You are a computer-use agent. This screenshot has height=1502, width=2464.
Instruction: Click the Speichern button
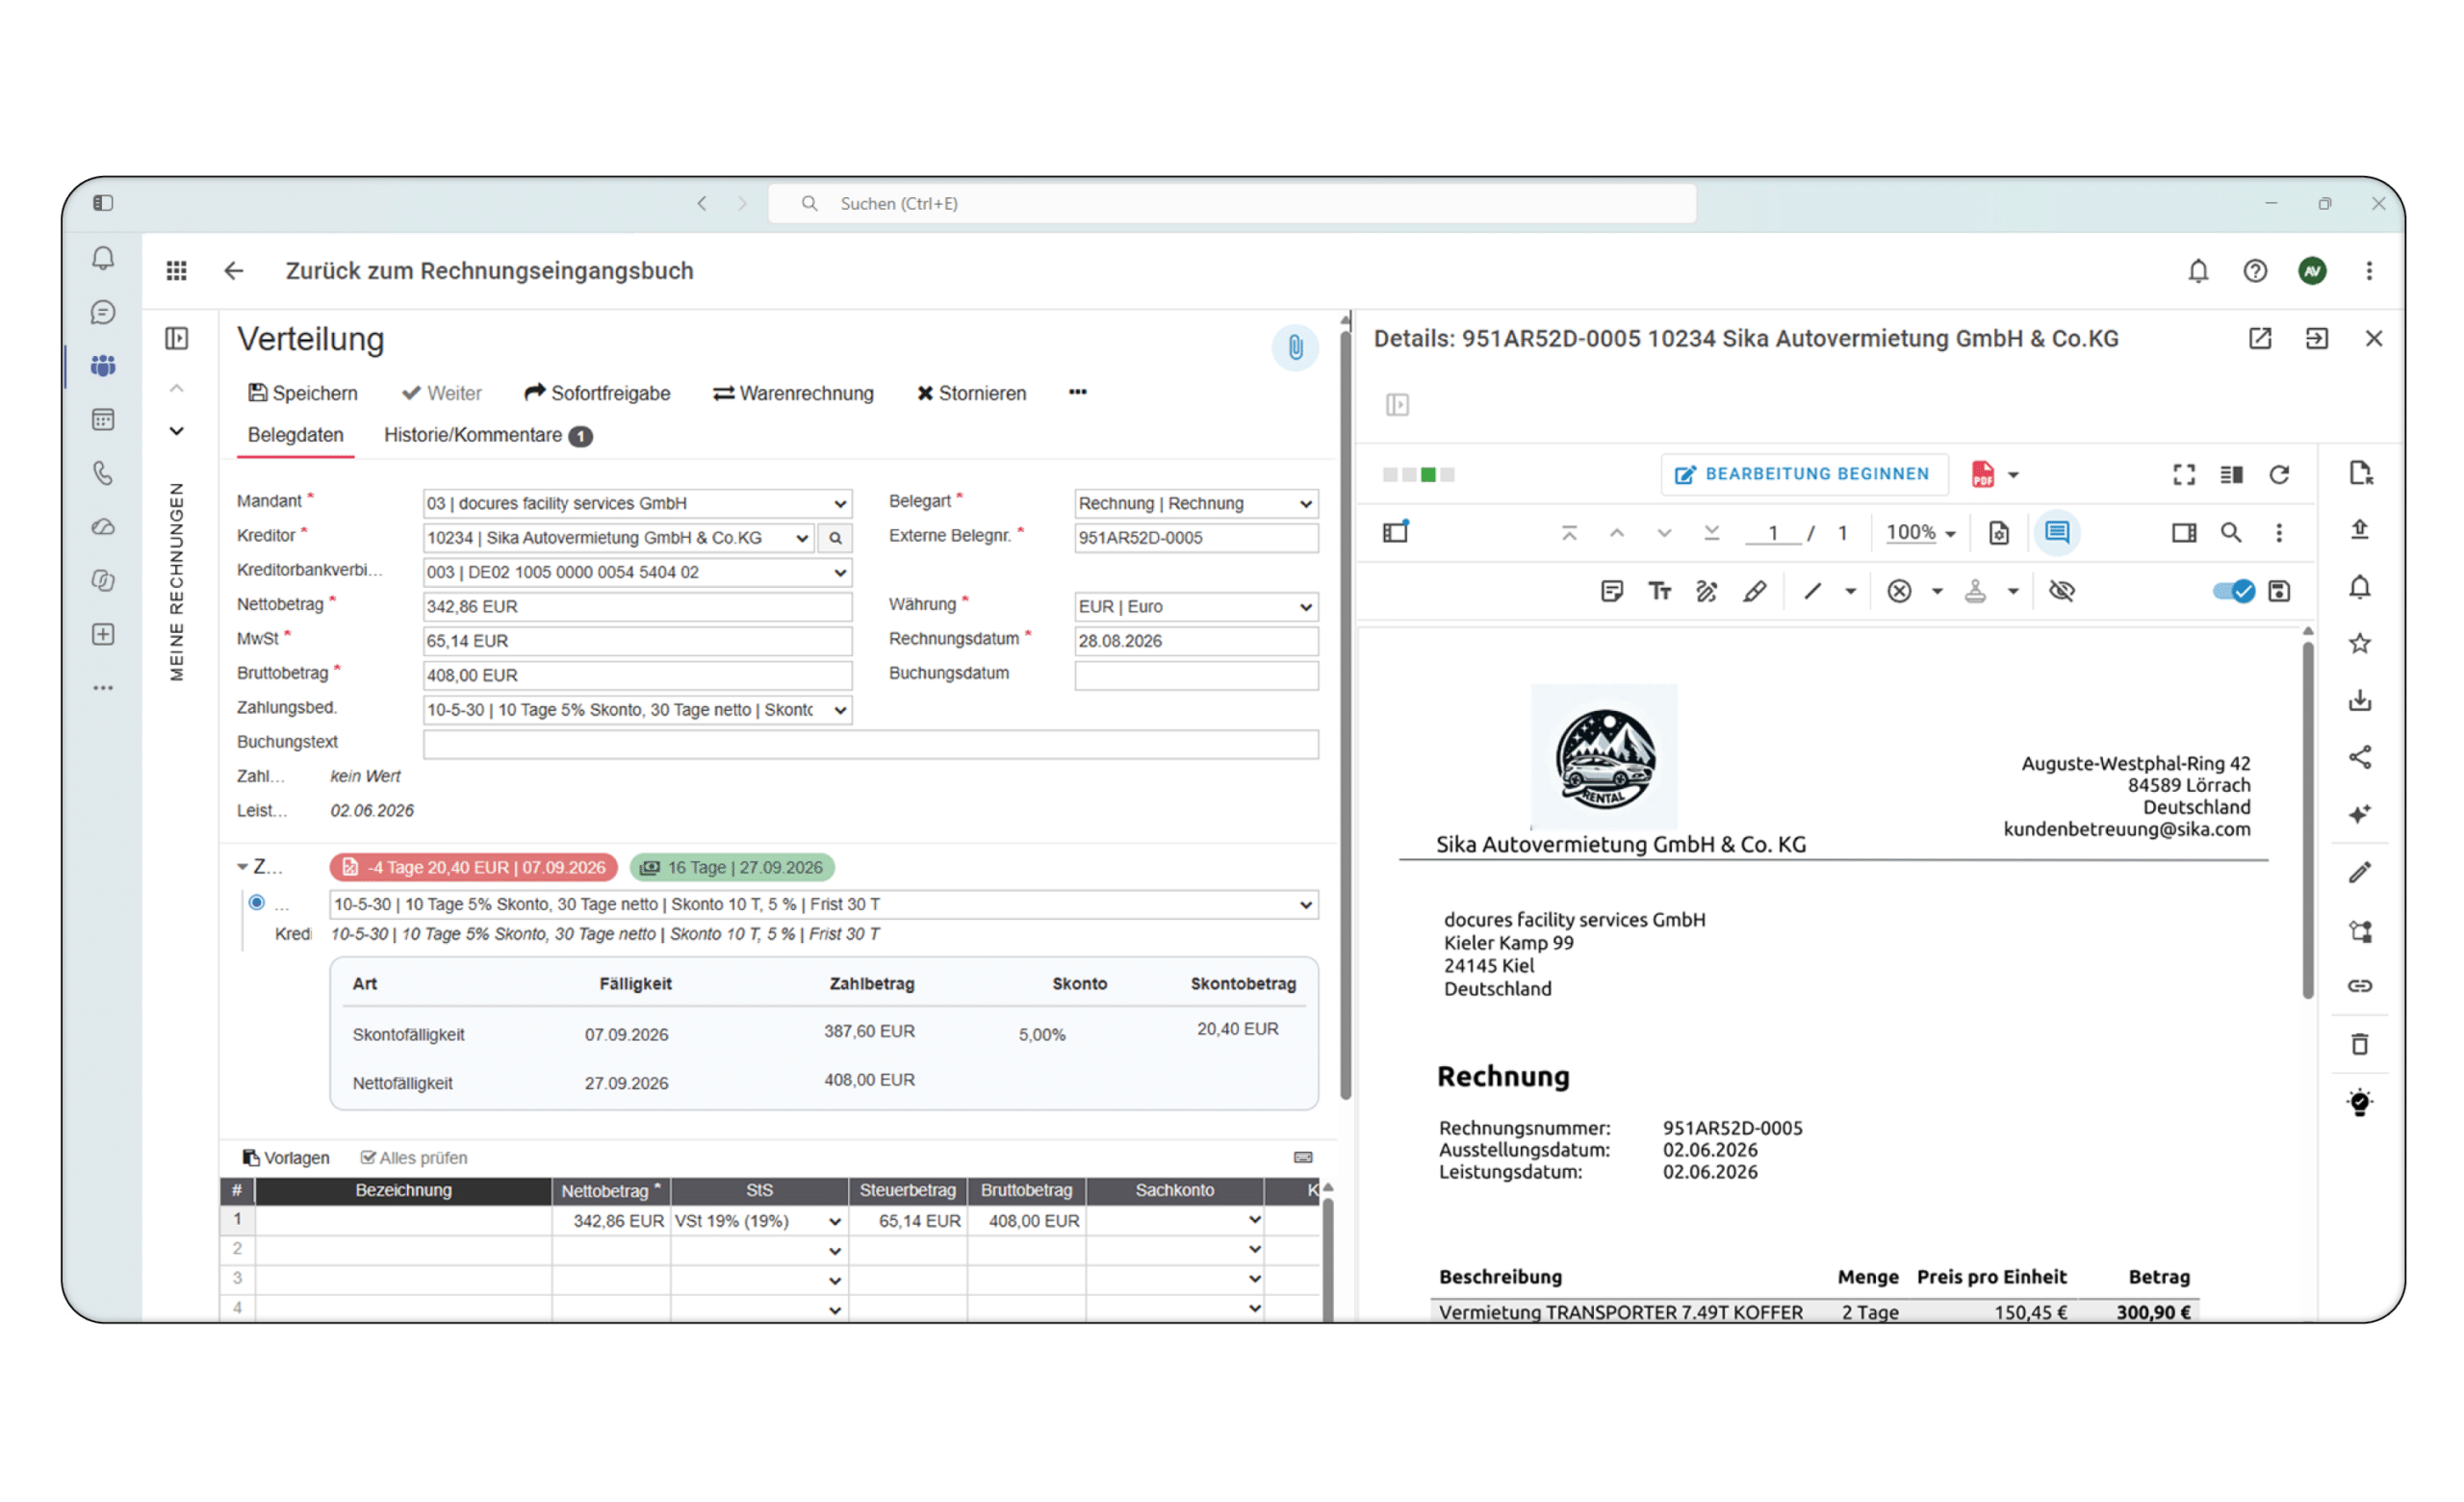pyautogui.click(x=303, y=393)
